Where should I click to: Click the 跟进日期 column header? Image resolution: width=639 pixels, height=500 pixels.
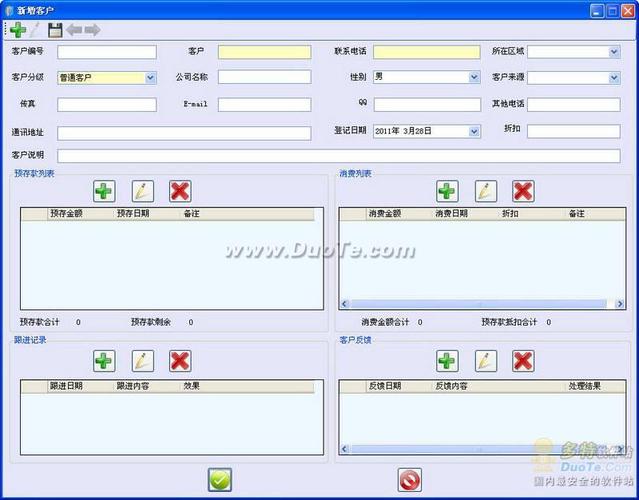click(80, 386)
